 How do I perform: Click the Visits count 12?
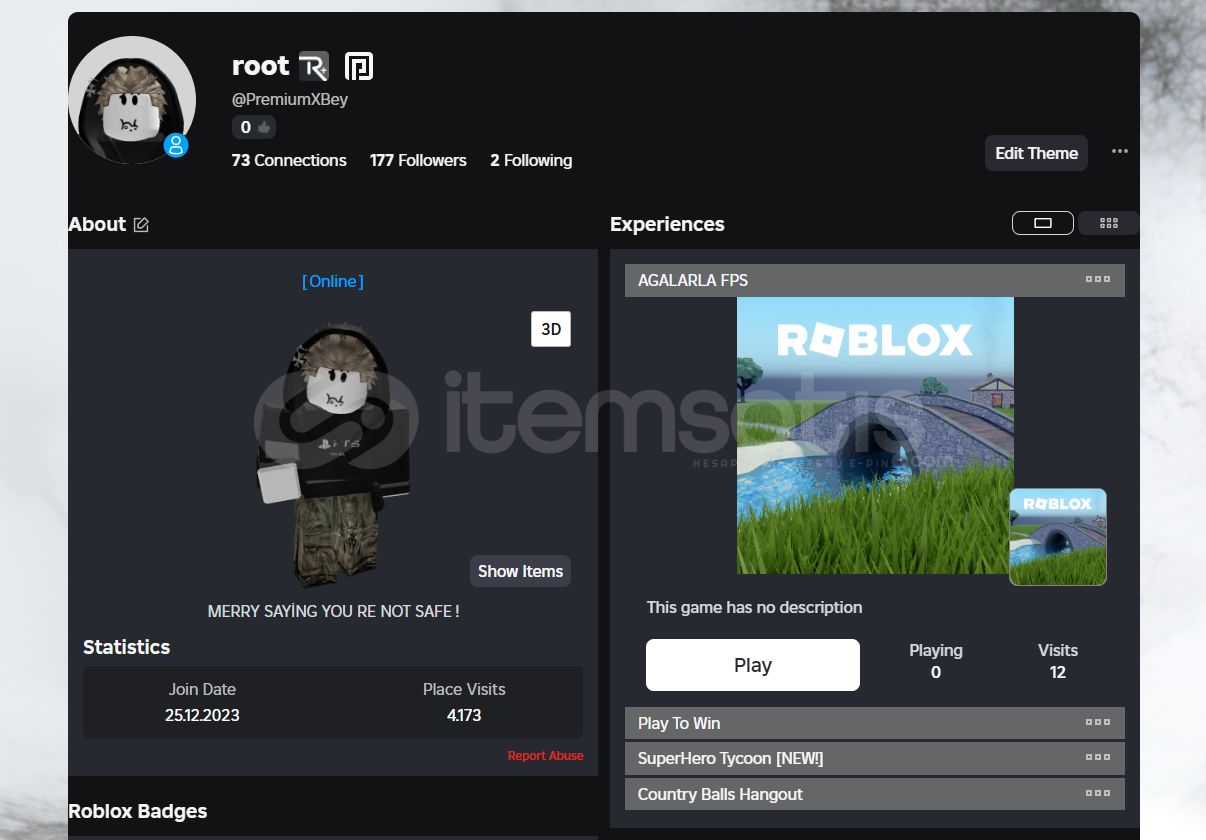(x=1058, y=672)
